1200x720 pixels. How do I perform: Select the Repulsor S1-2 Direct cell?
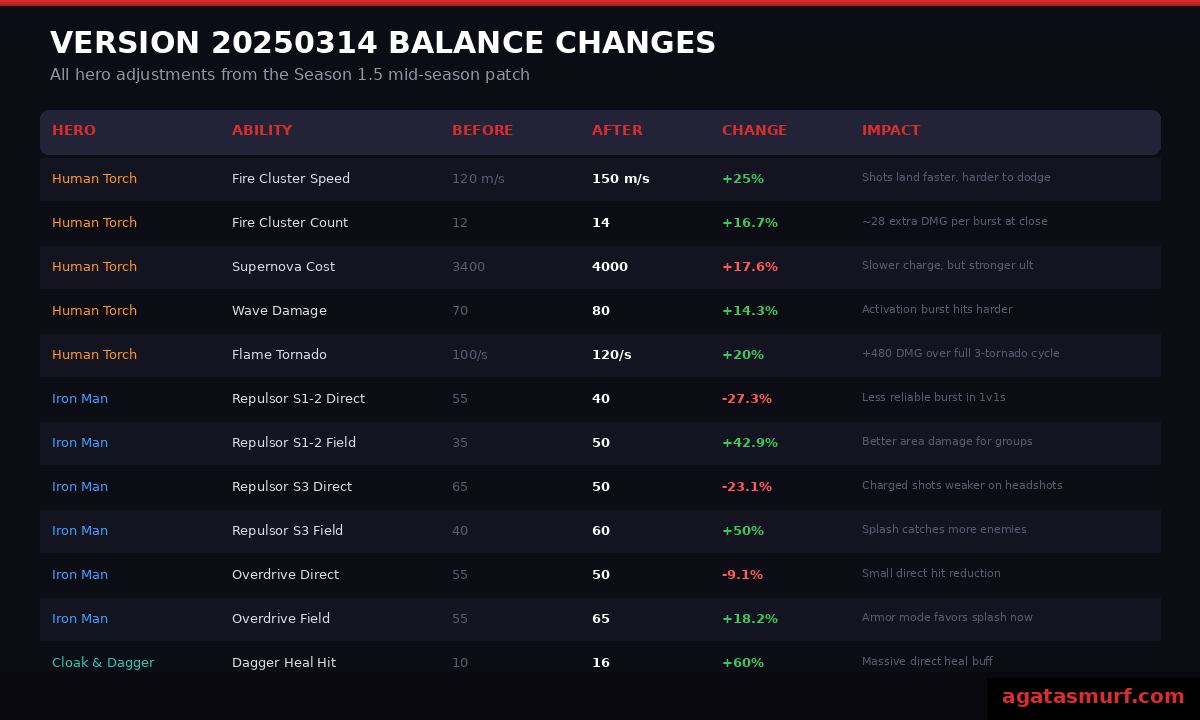click(x=298, y=399)
